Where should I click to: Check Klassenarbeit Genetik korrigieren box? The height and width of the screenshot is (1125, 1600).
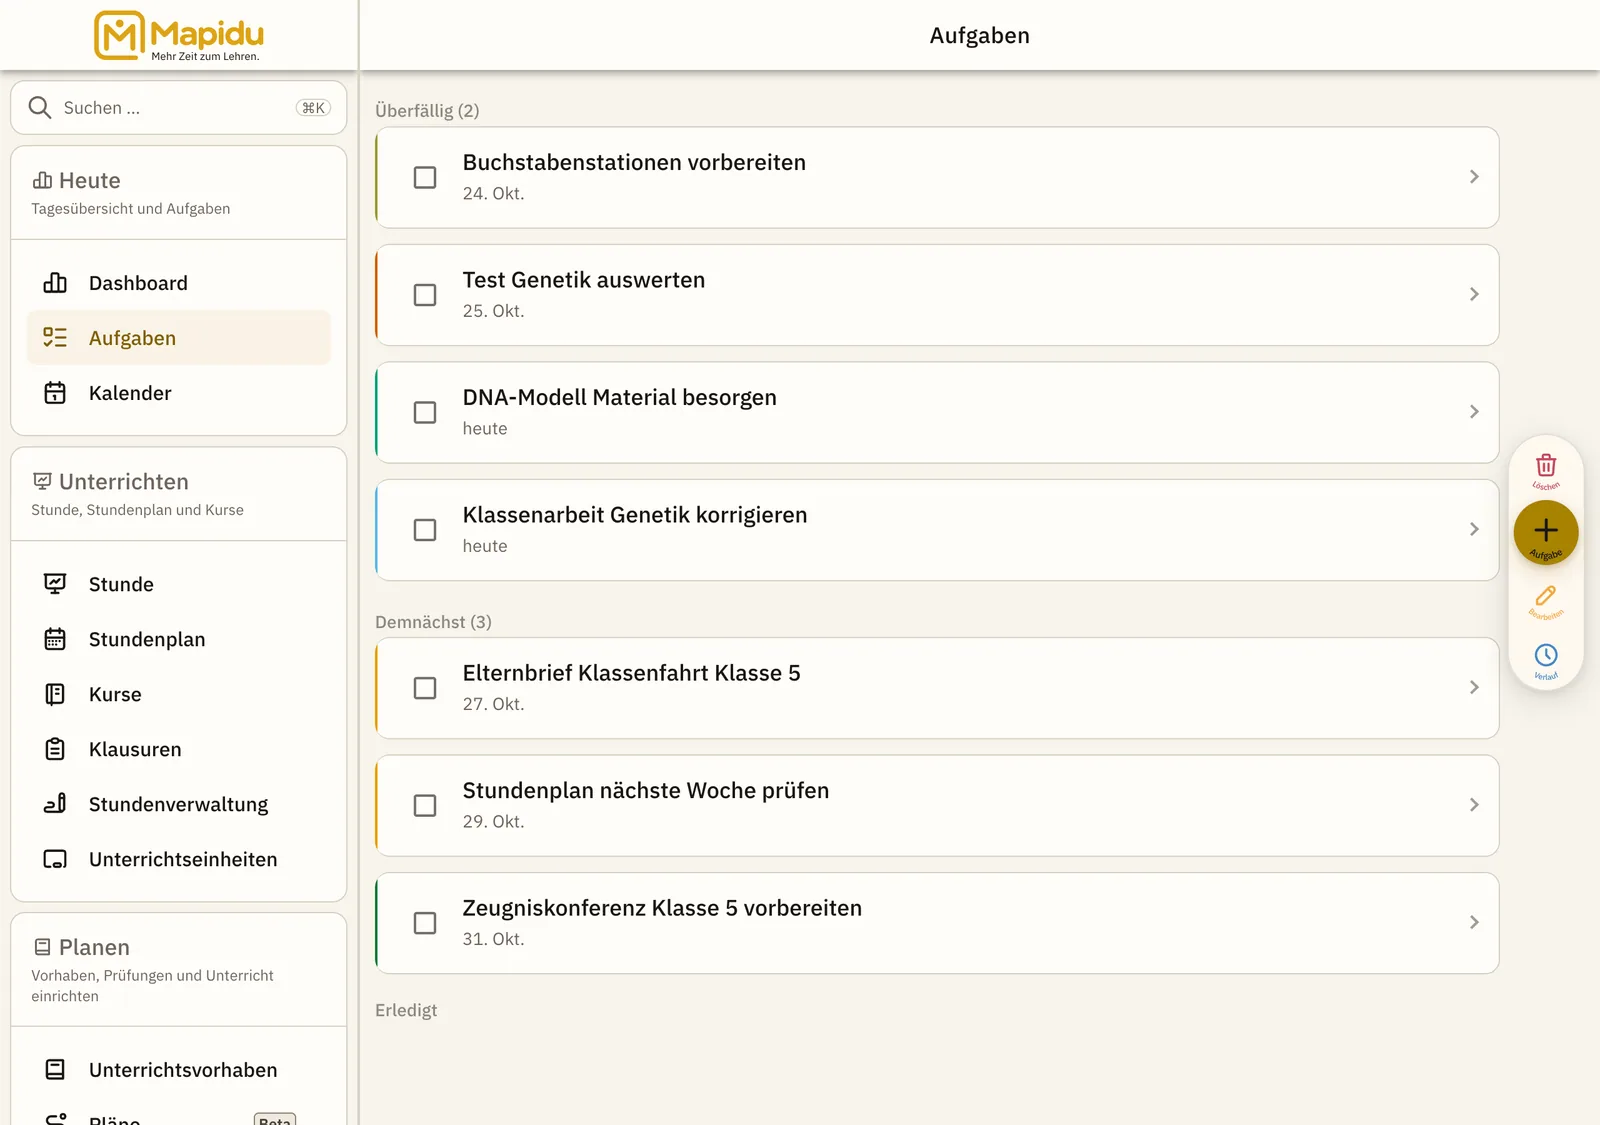pos(425,530)
